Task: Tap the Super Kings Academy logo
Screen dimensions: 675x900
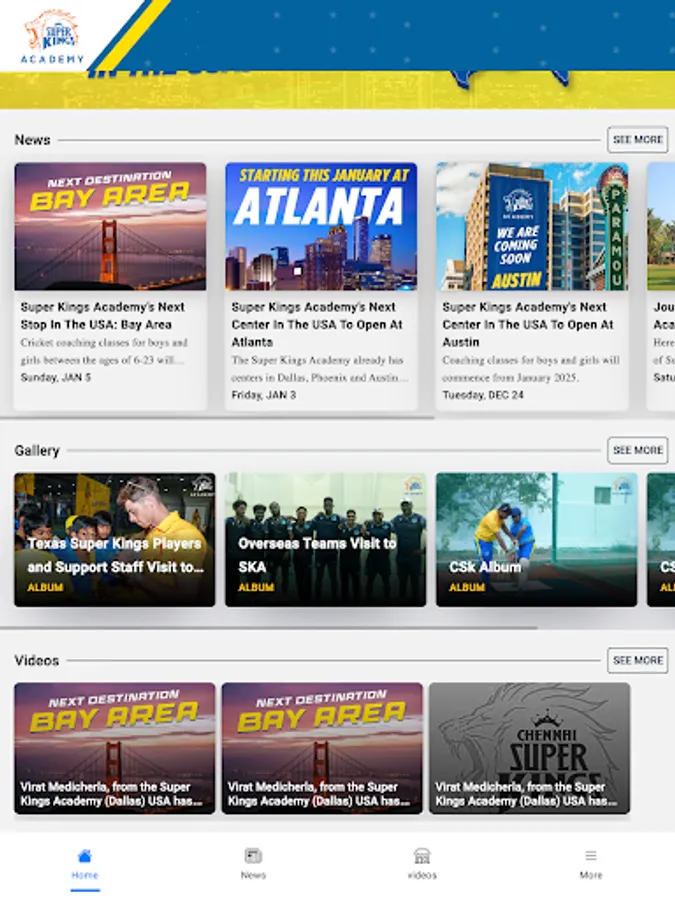Action: point(53,36)
